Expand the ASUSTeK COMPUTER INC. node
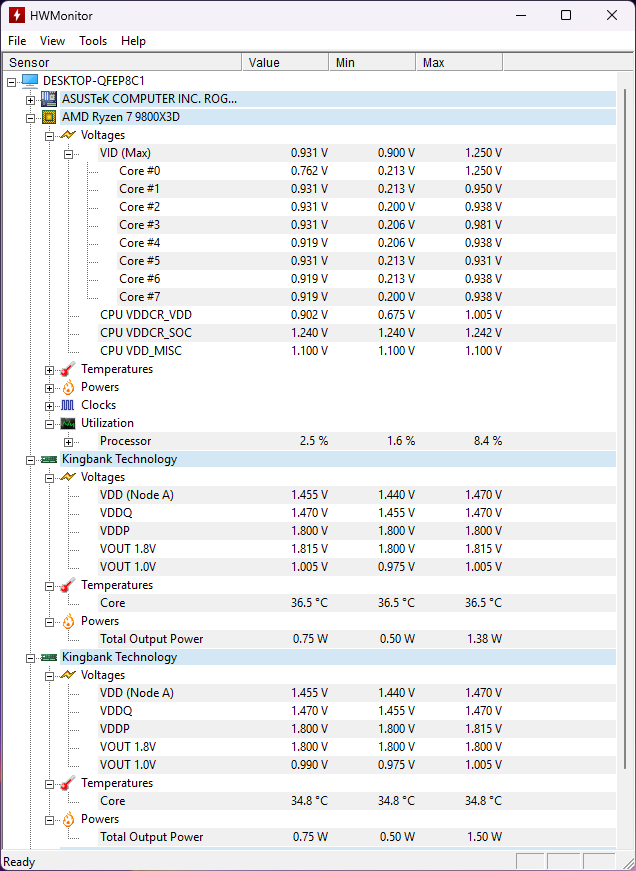This screenshot has width=636, height=871. click(31, 101)
